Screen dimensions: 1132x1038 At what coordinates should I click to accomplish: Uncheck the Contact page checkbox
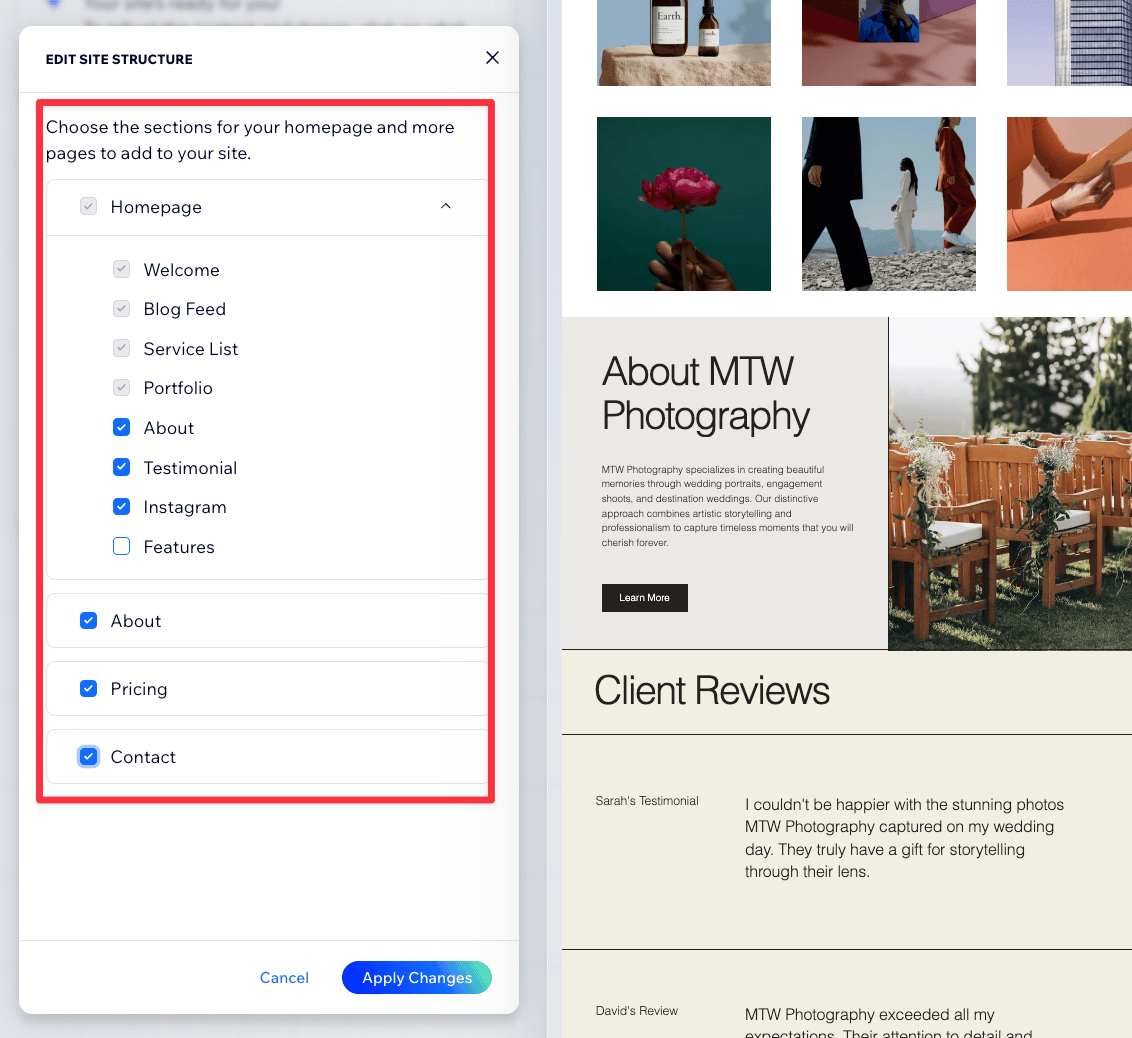88,756
